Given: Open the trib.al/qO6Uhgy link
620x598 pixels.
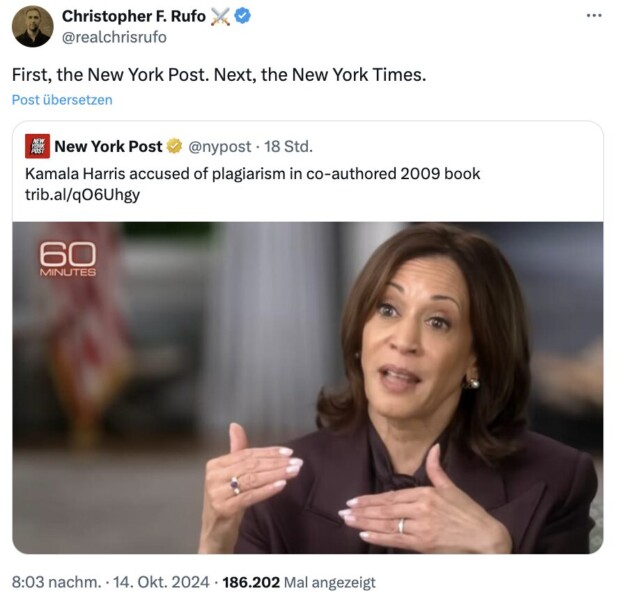Looking at the screenshot, I should tap(82, 195).
